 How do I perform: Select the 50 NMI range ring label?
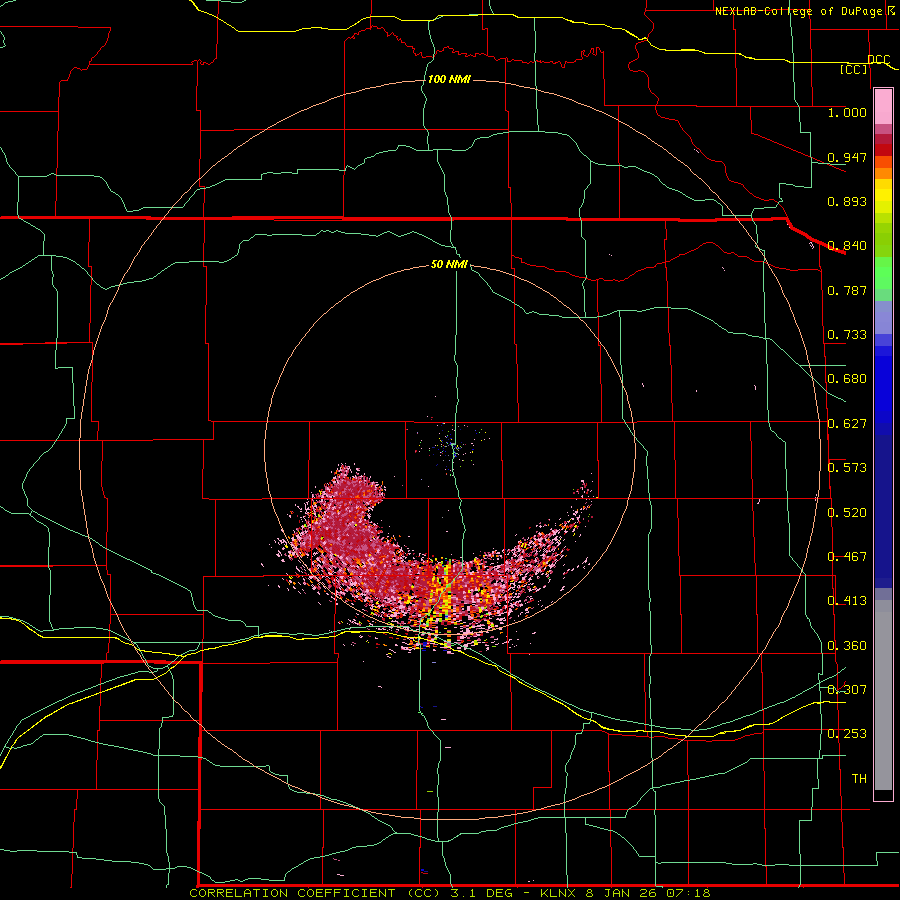[449, 264]
